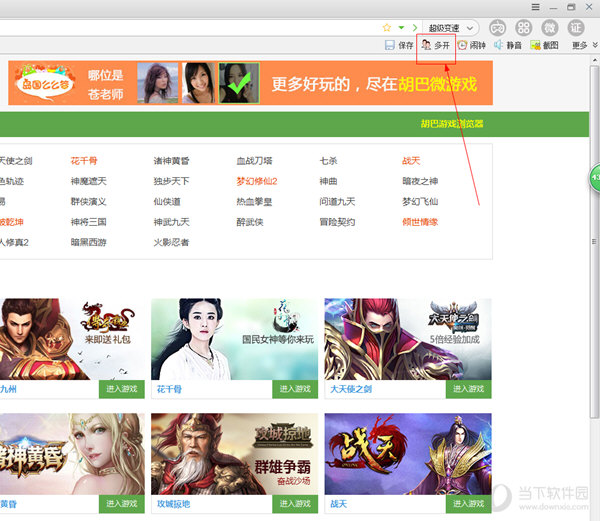This screenshot has width=600, height=521.
Task: Bookmark page with the star icon
Action: click(x=387, y=28)
